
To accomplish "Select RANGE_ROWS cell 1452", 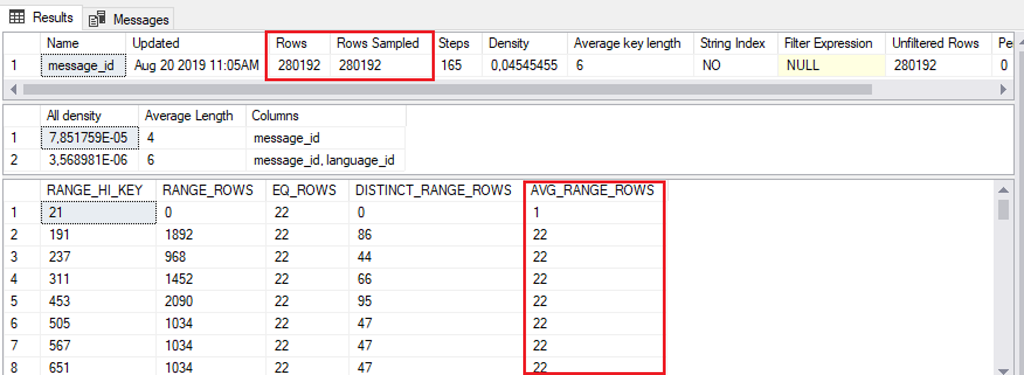I will coord(212,279).
